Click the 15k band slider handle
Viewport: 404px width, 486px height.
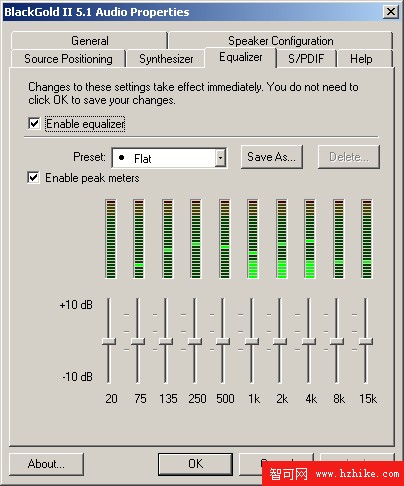pos(366,341)
